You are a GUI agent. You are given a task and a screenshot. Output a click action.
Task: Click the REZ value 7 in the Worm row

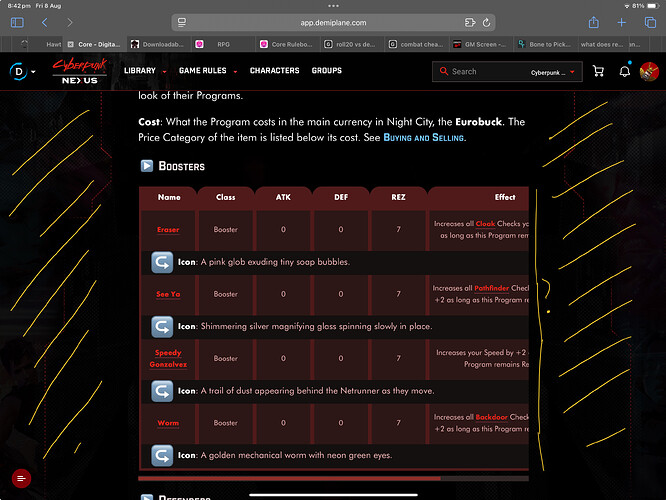[x=398, y=423]
